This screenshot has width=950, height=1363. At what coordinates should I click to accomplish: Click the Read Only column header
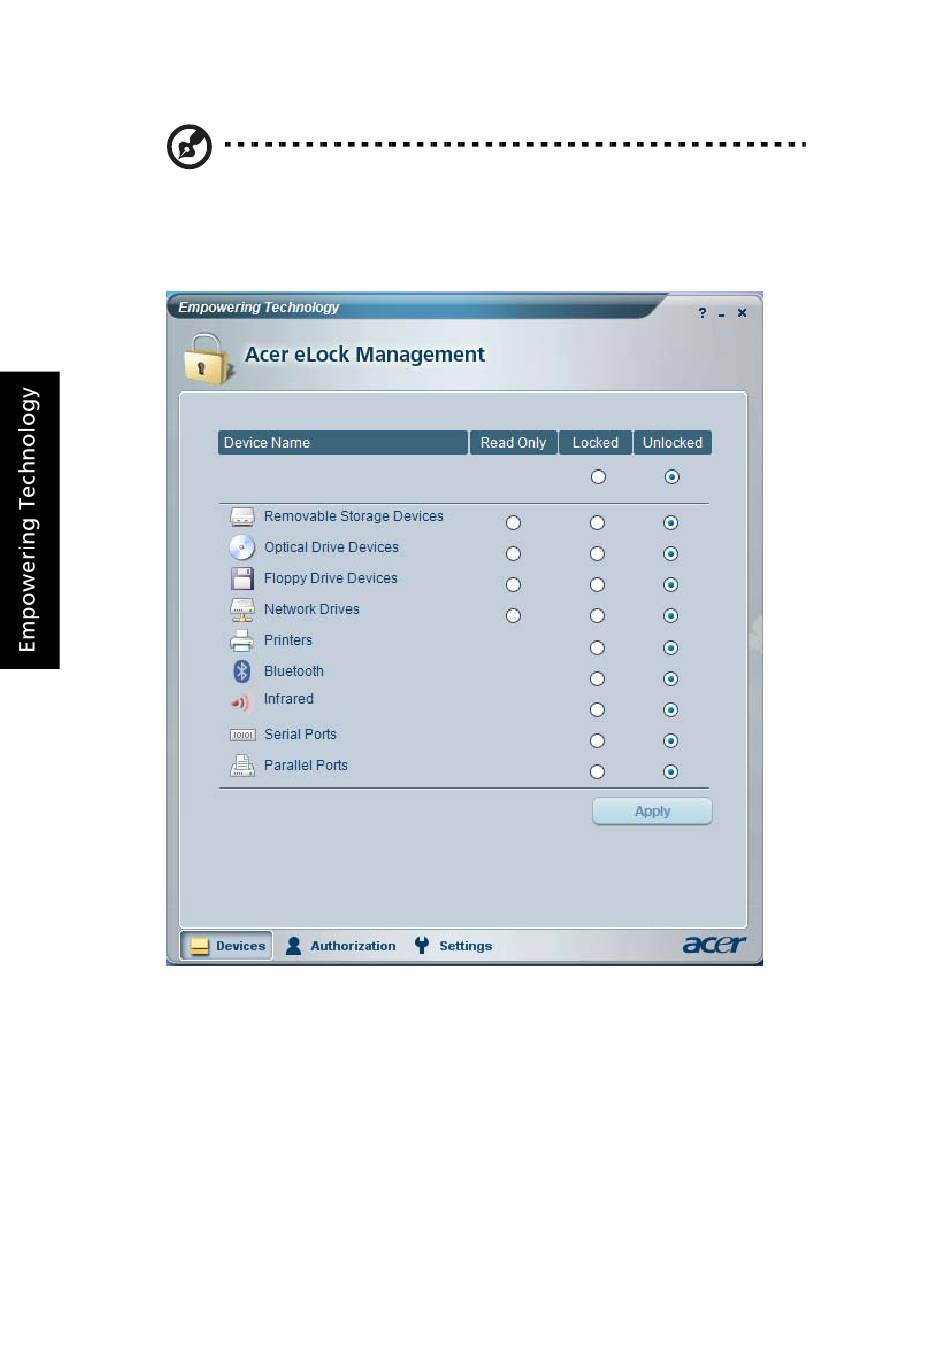point(513,443)
